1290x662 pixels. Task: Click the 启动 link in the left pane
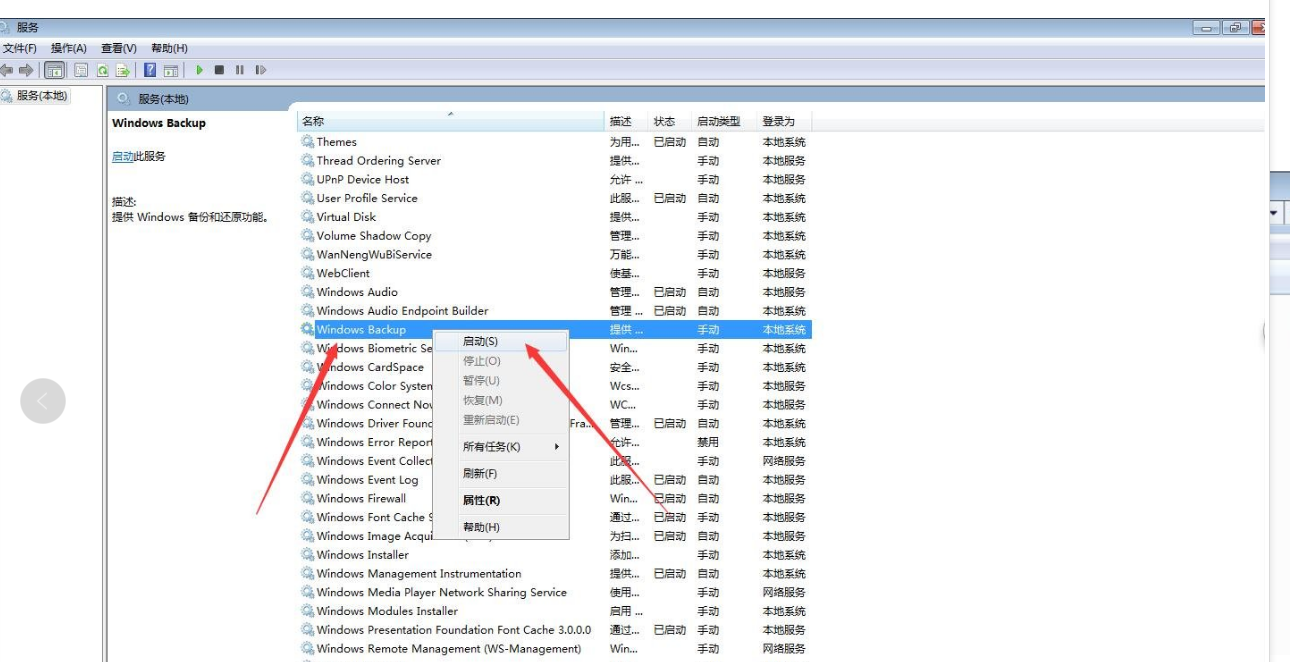coord(122,157)
